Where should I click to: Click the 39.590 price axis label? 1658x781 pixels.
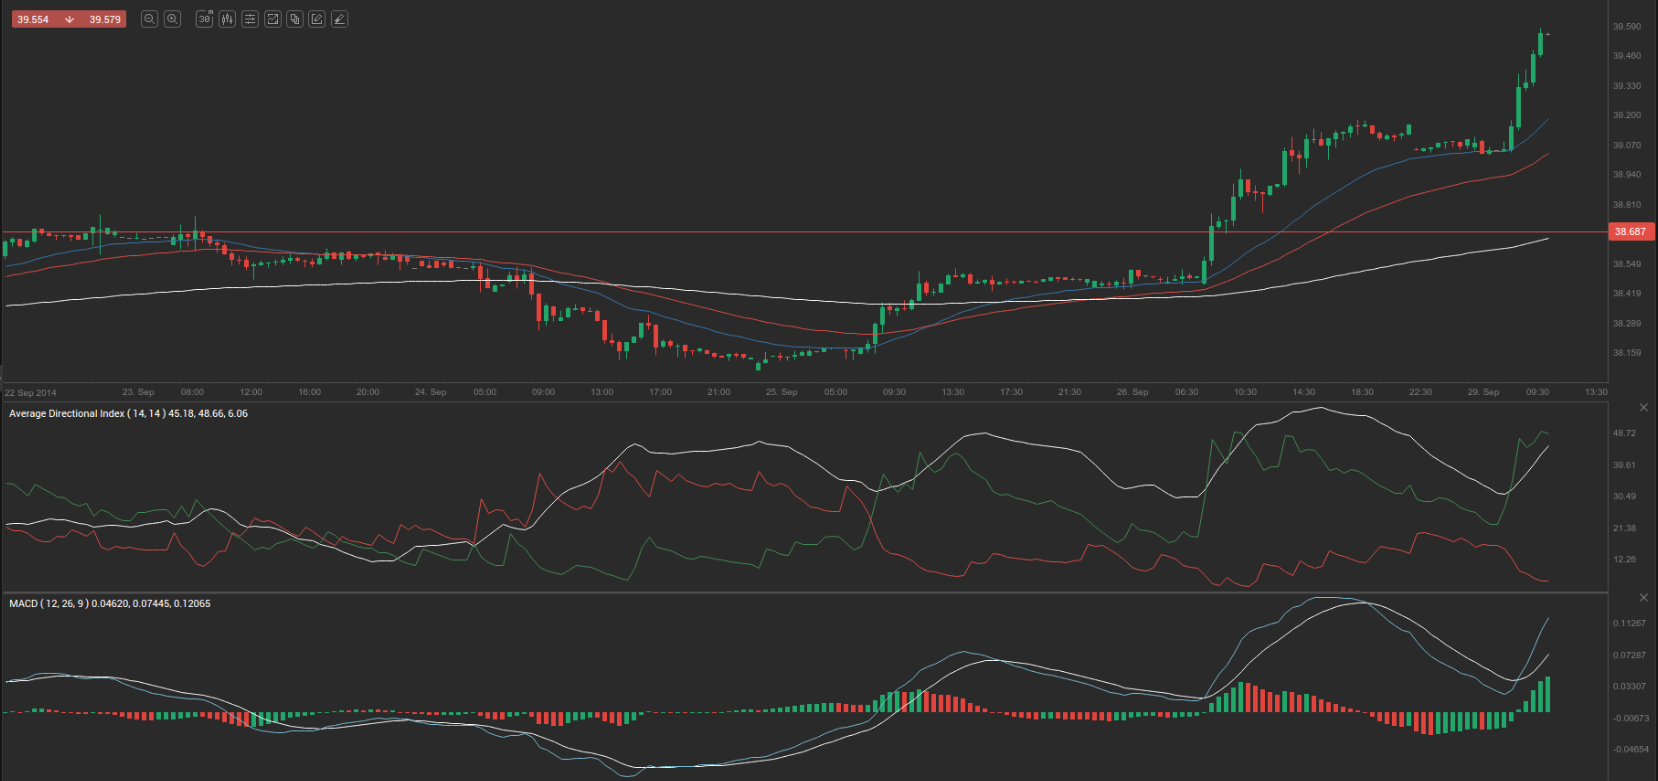[x=1626, y=27]
